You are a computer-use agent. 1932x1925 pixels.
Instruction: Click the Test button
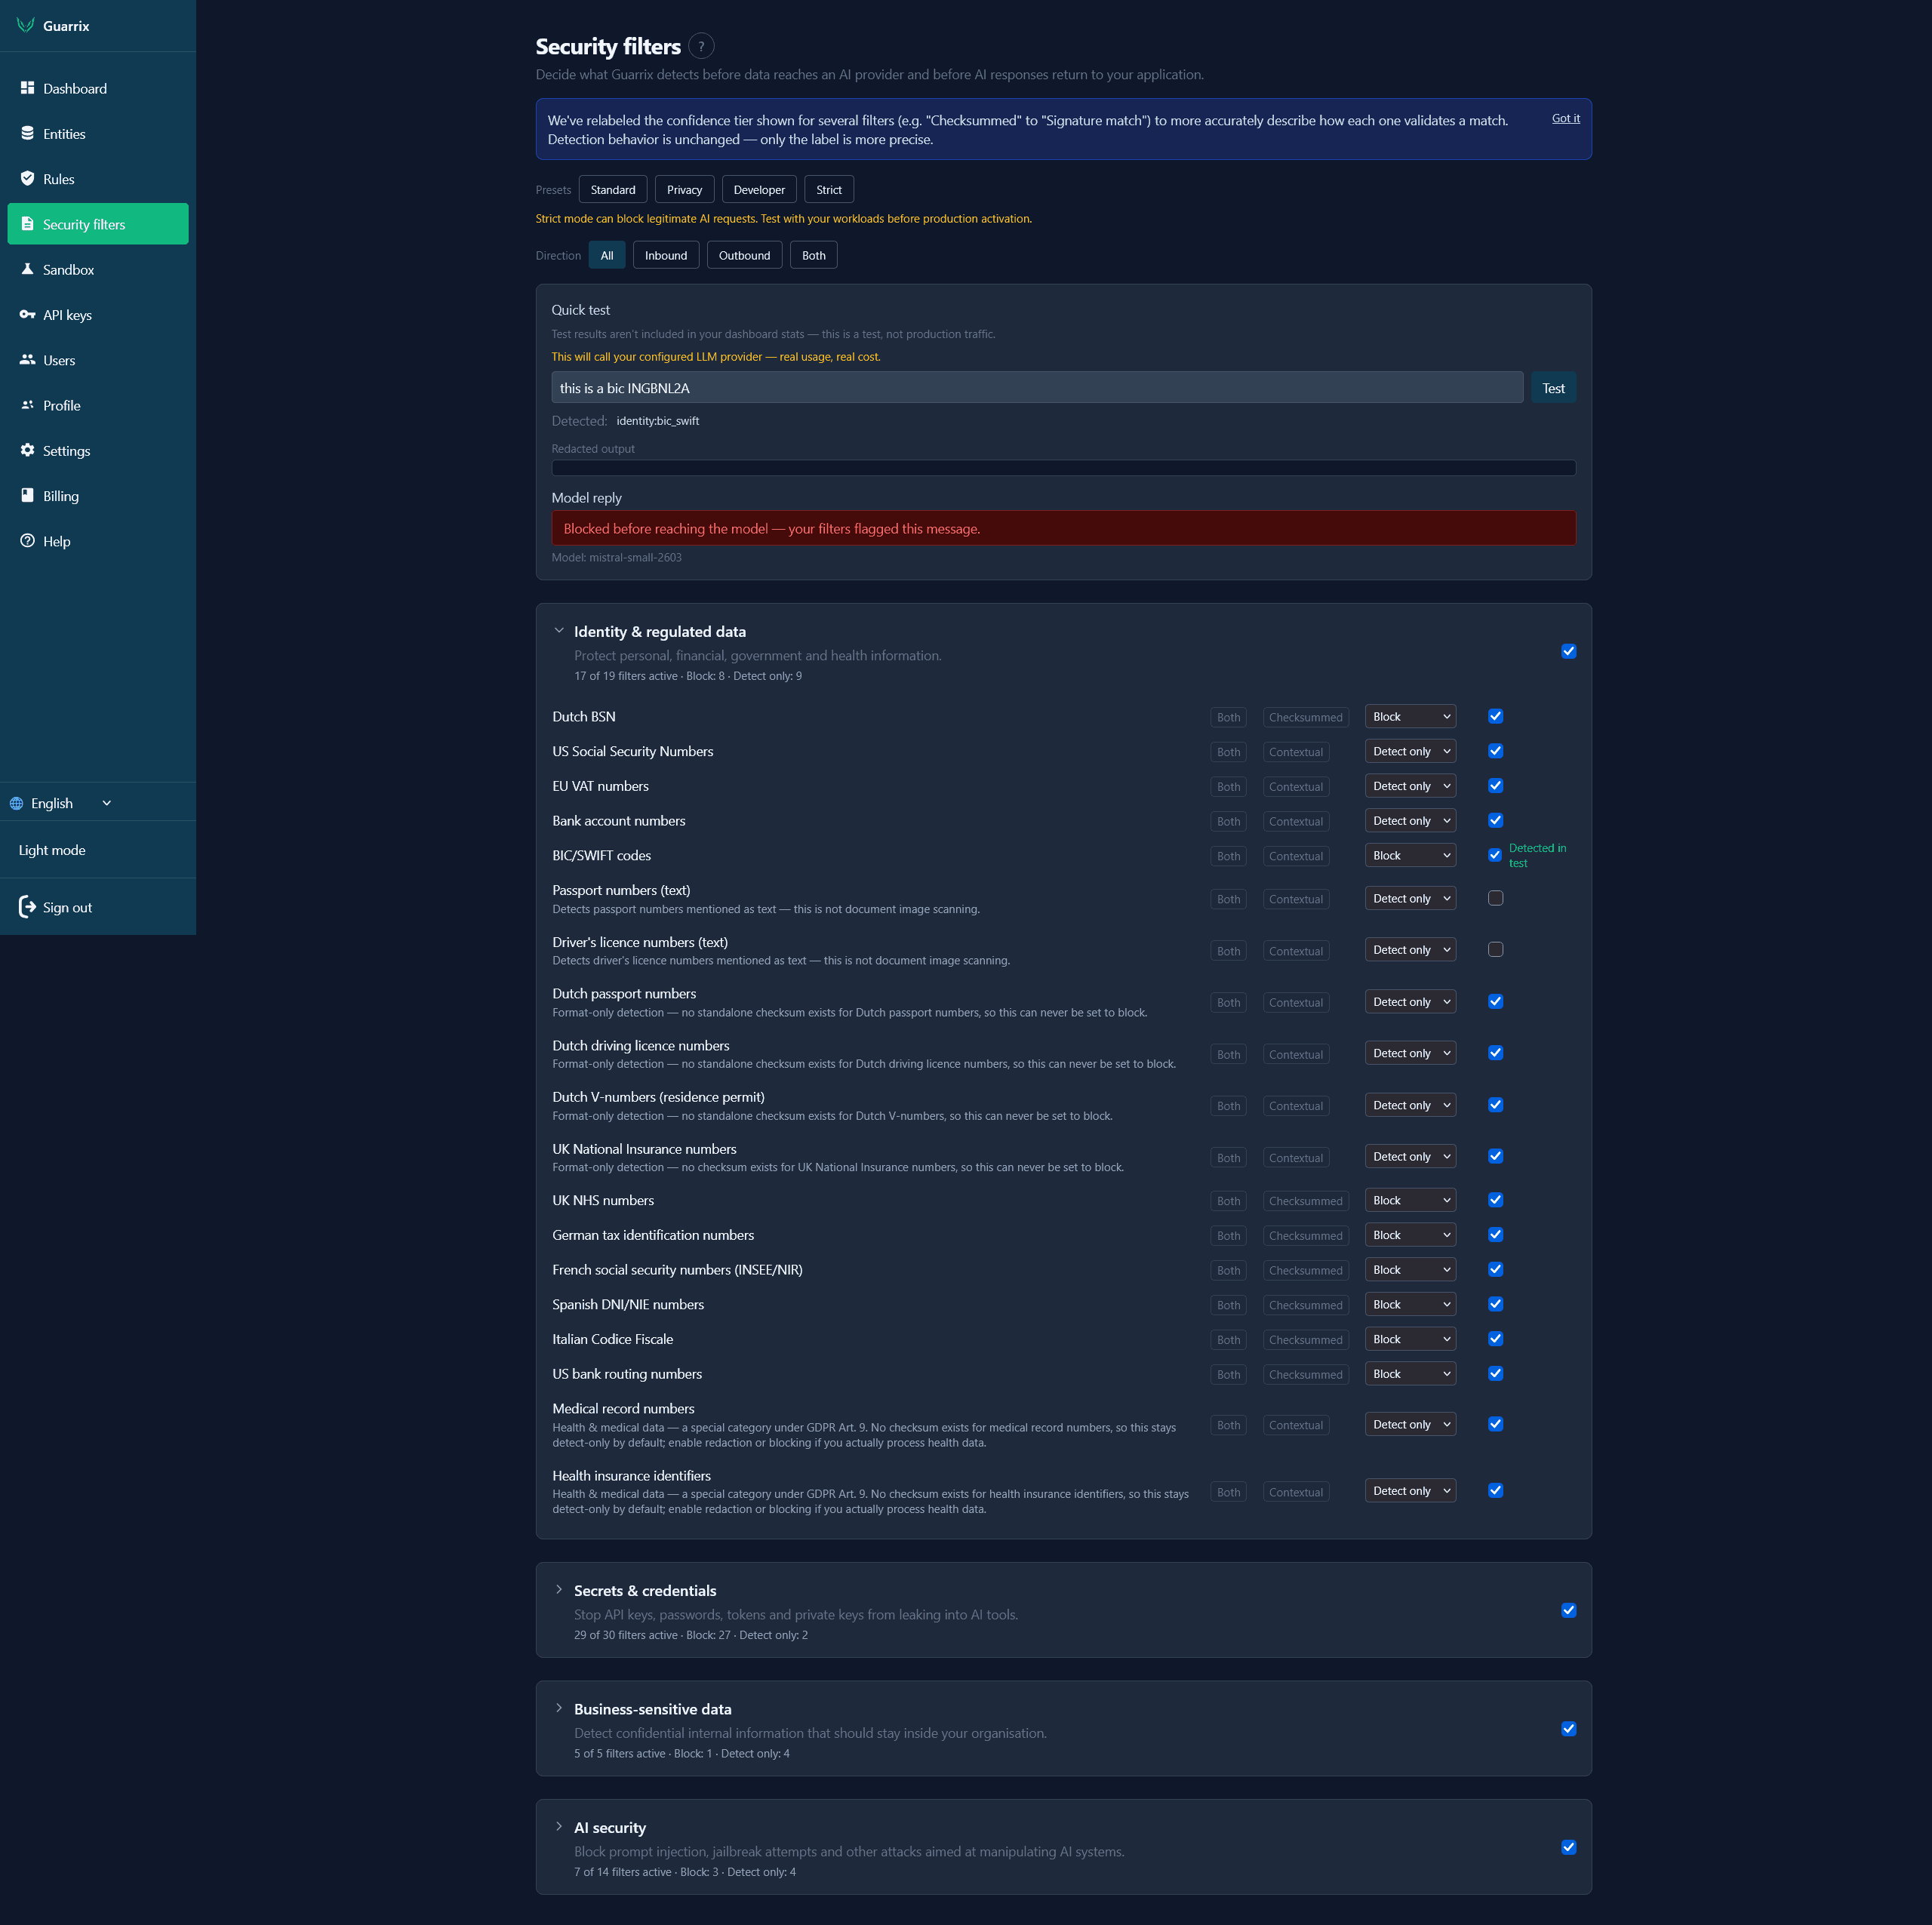click(1553, 388)
